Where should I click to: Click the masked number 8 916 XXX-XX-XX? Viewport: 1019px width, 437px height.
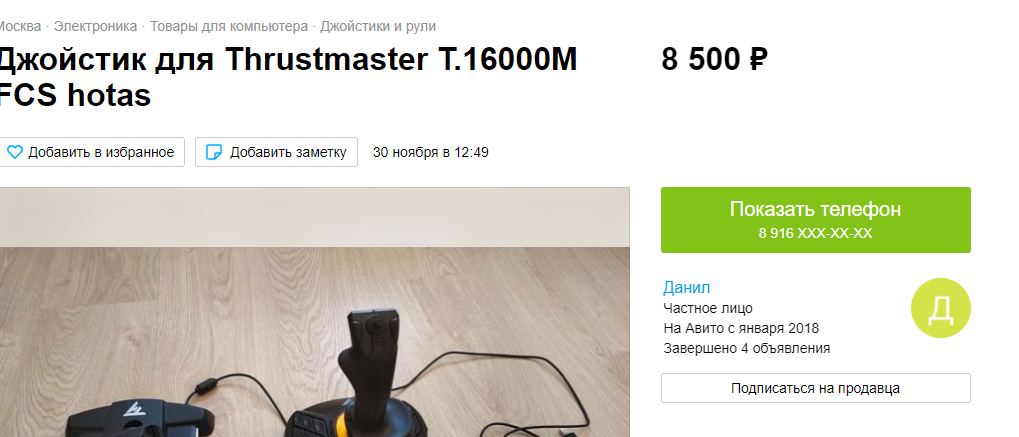[x=816, y=233]
